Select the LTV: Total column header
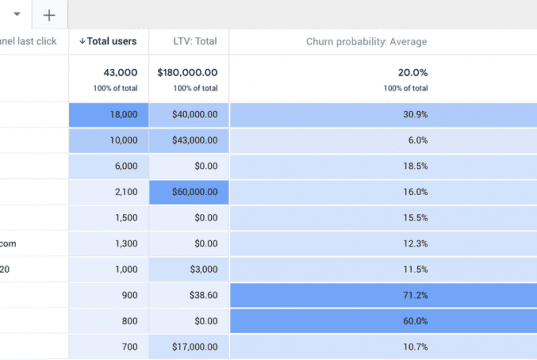This screenshot has height=360, width=537. [x=195, y=41]
